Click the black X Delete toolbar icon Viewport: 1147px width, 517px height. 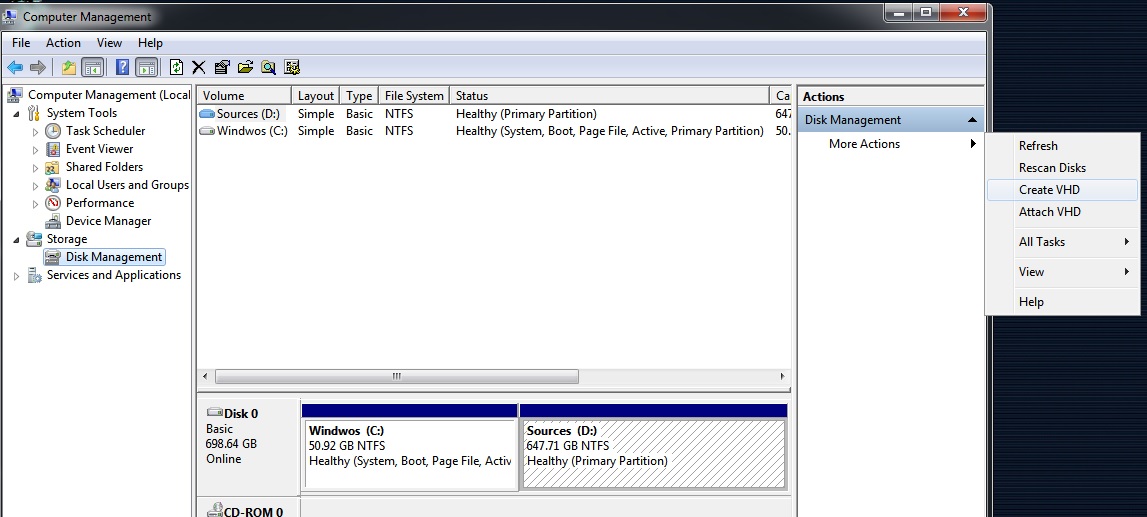(x=198, y=67)
